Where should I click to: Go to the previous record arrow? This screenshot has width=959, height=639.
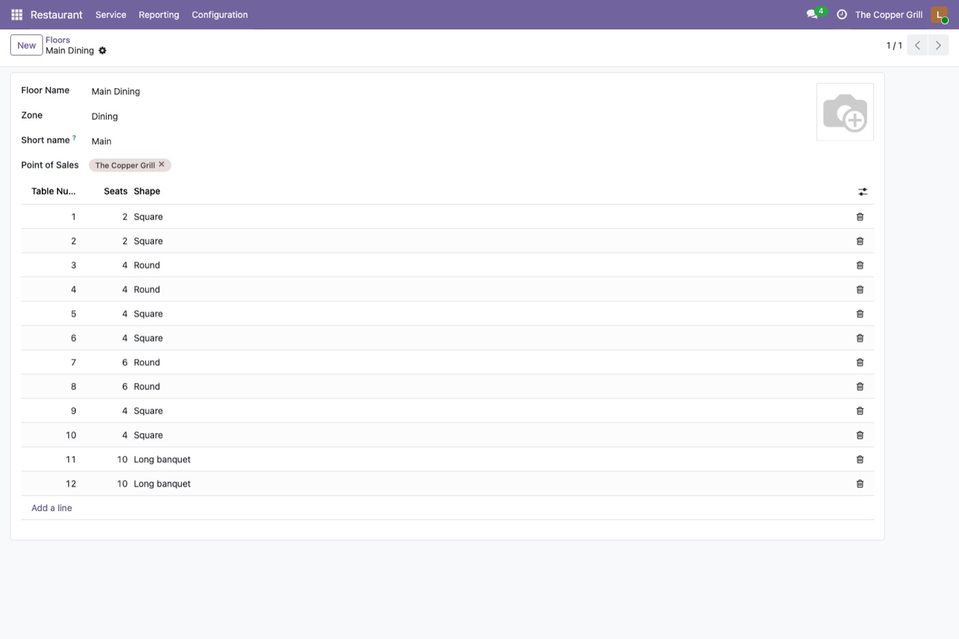coord(917,45)
